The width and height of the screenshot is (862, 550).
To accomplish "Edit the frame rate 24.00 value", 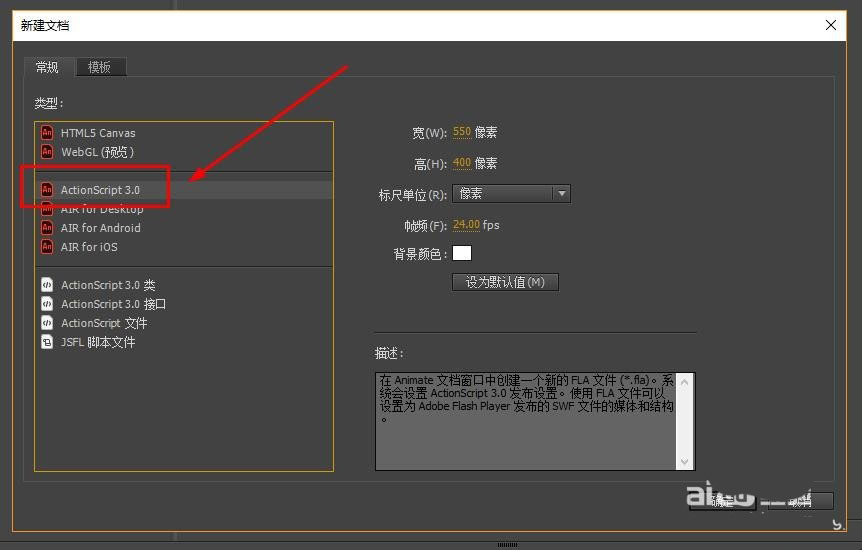I will click(466, 224).
